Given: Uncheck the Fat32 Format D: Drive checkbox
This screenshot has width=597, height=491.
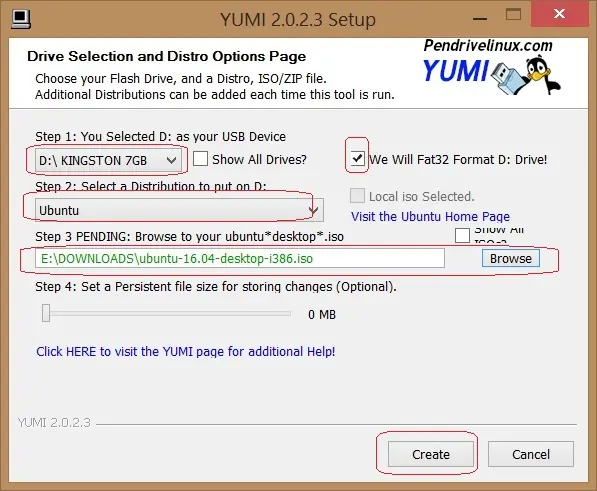Looking at the screenshot, I should click(357, 158).
